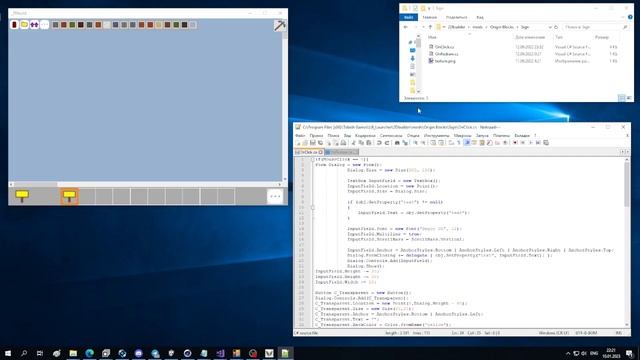This screenshot has width=640, height=360.
Task: Toggle synchronized horizontal scrolling in Notepad++
Action: (441, 142)
